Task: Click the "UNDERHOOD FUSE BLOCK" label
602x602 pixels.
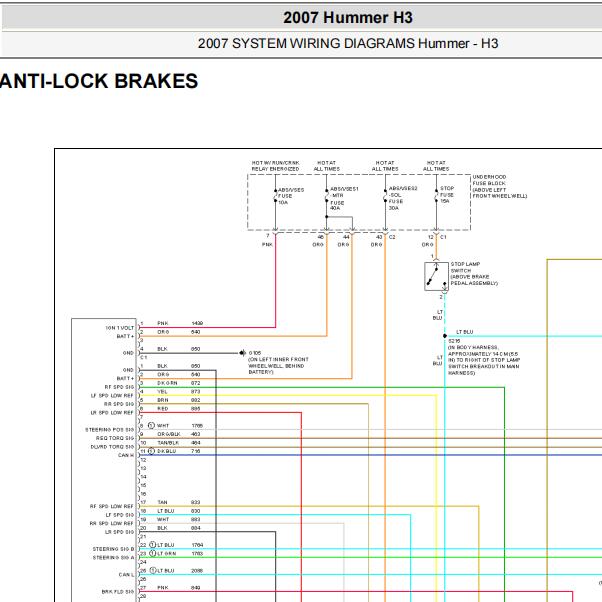Action: pyautogui.click(x=499, y=187)
